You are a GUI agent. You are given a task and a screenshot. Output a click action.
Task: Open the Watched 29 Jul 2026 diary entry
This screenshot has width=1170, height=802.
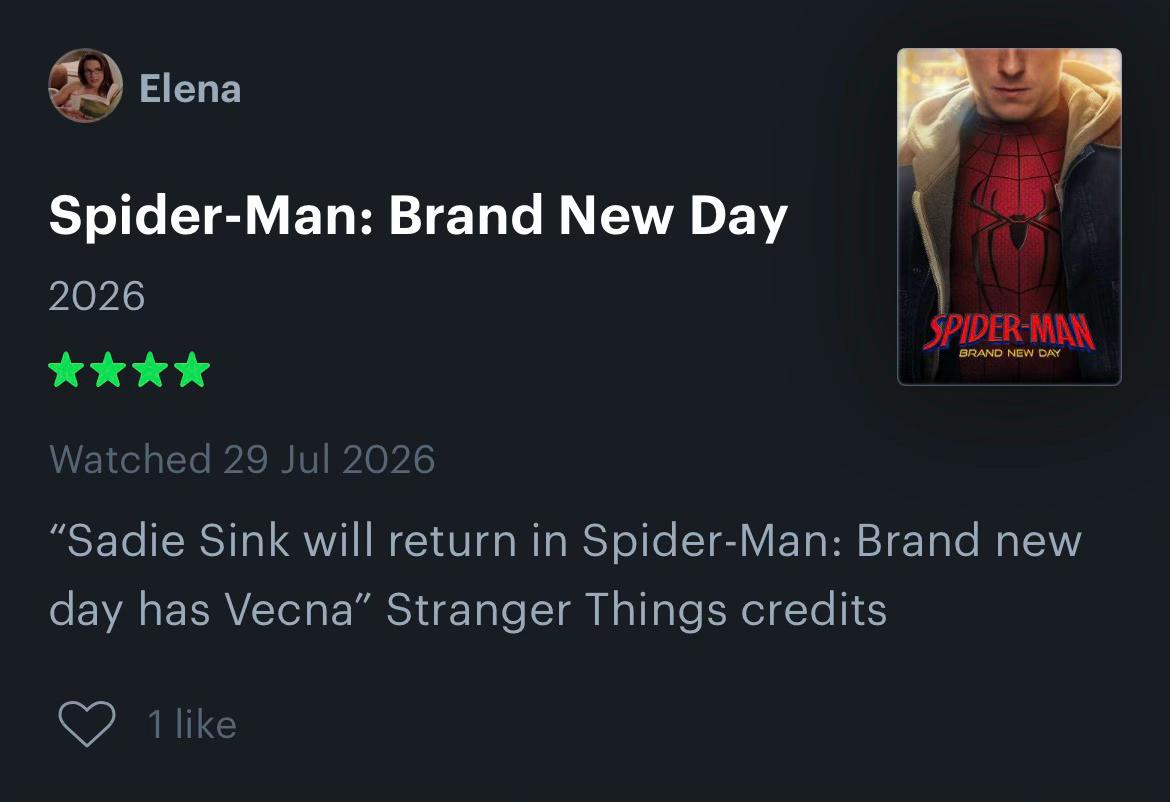242,459
